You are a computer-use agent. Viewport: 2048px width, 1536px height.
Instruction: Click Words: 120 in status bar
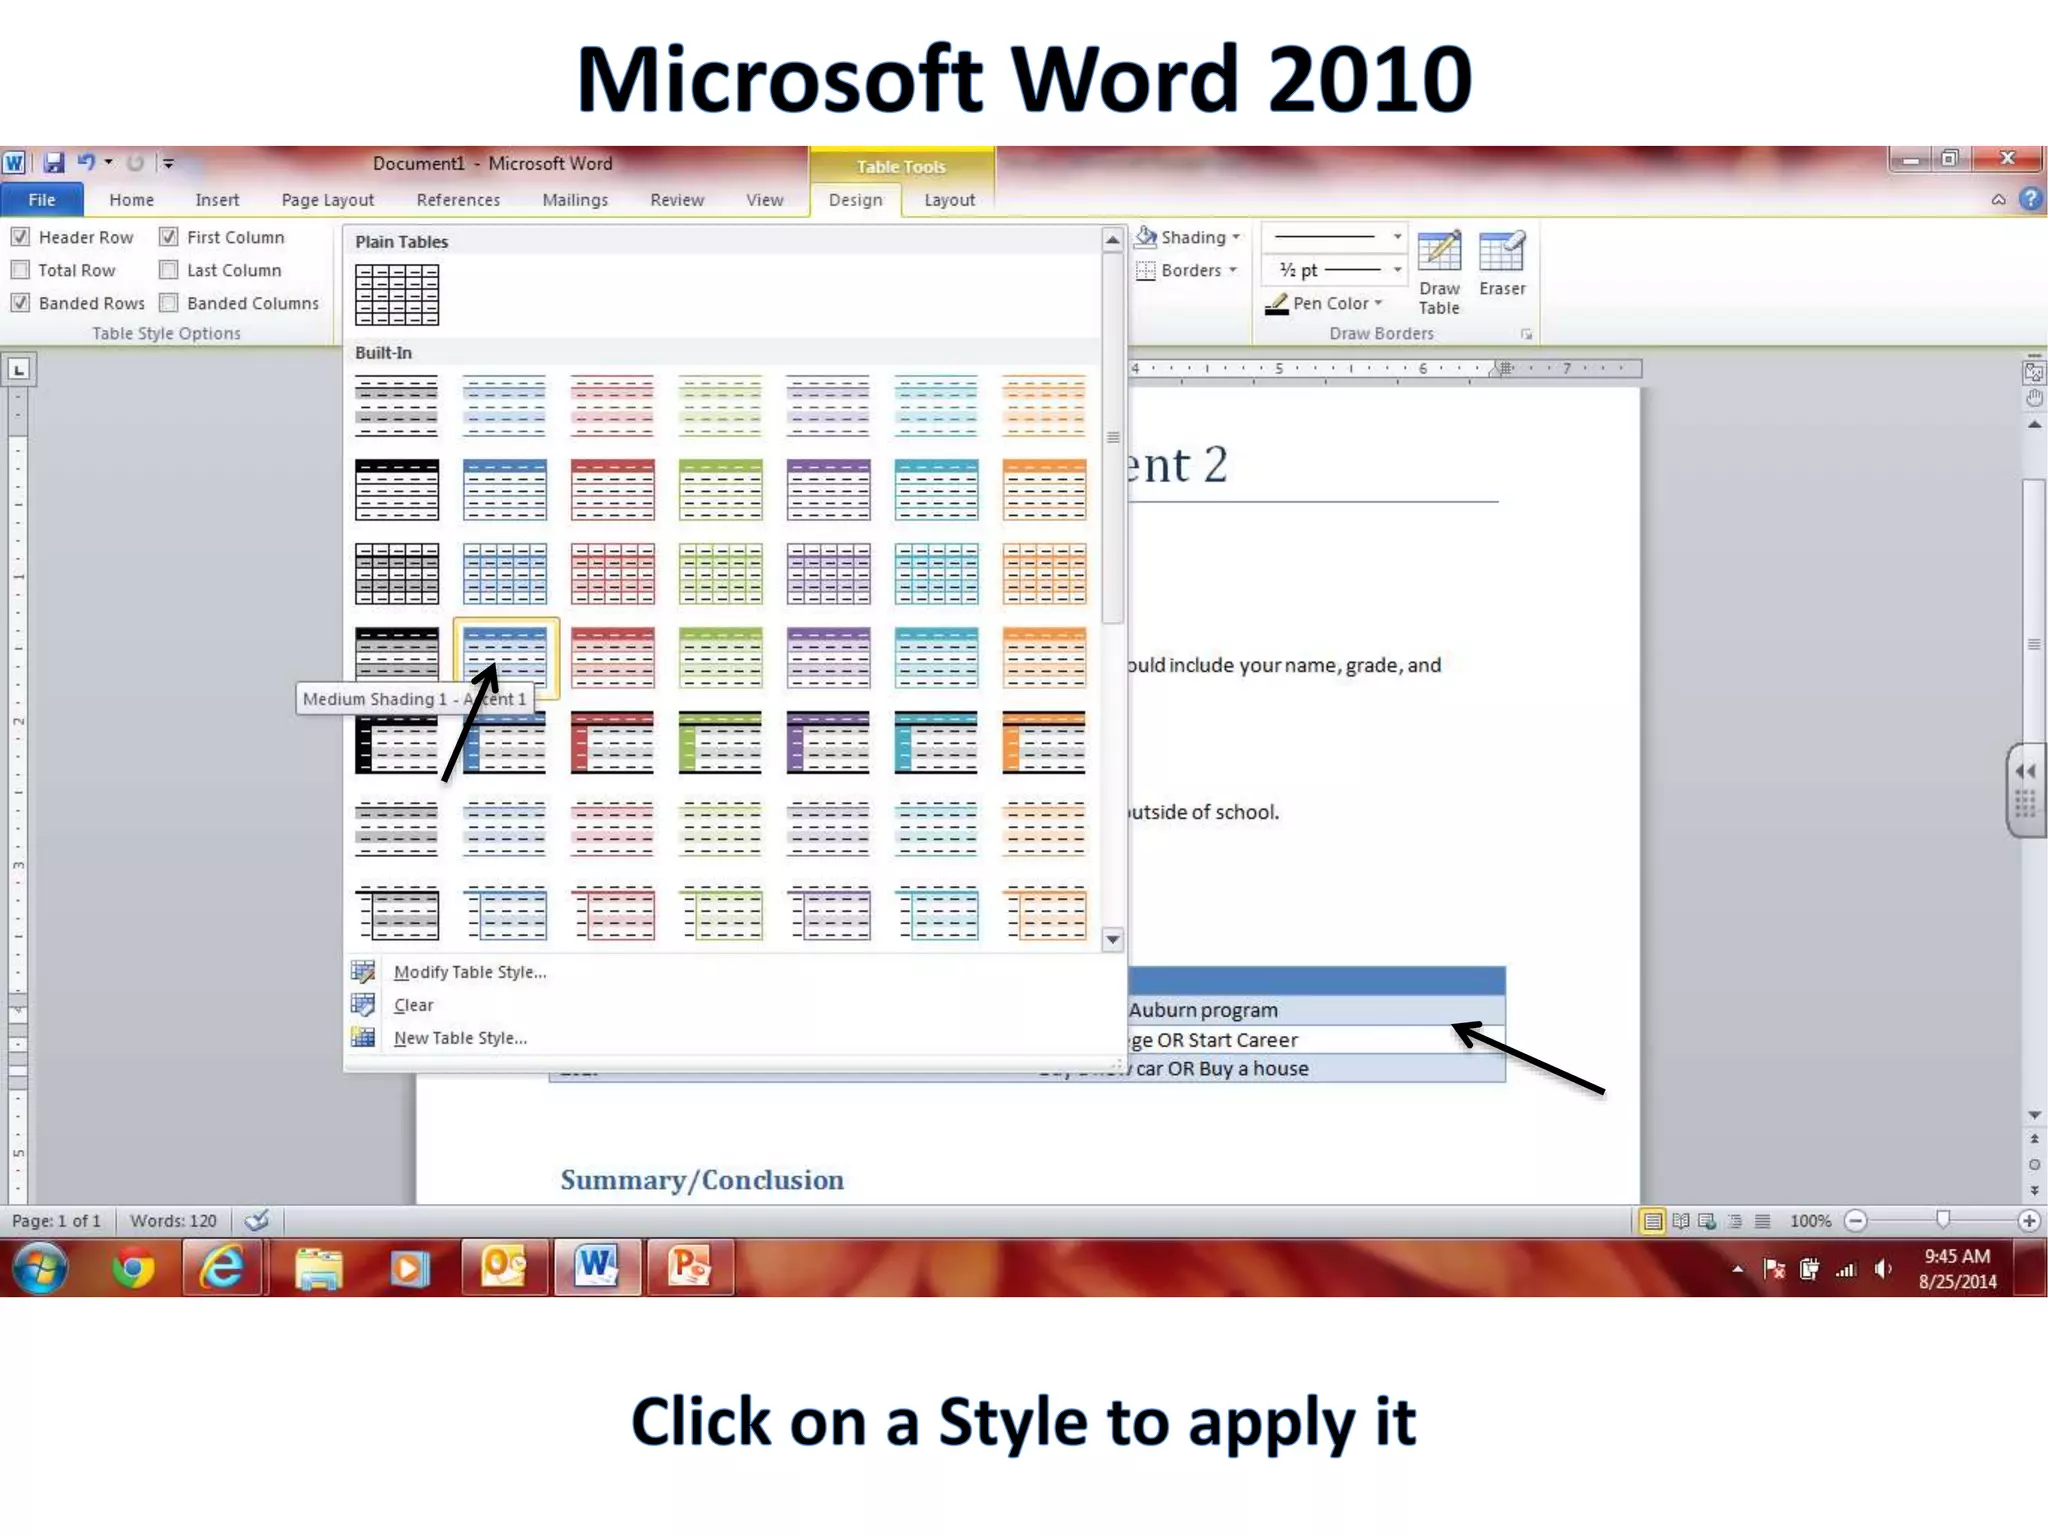tap(173, 1221)
